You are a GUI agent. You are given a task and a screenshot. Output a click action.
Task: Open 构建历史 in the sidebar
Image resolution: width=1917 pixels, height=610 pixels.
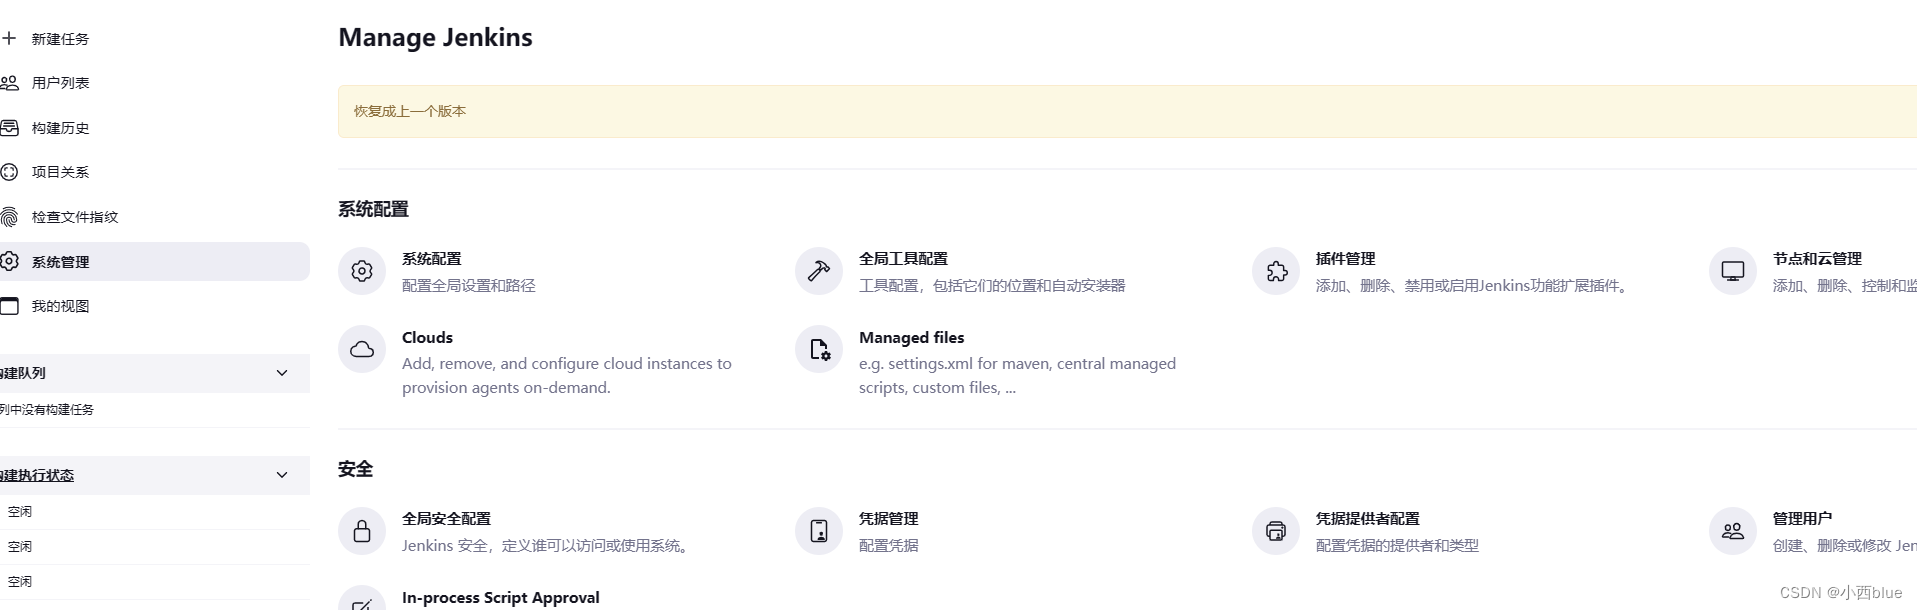(60, 128)
